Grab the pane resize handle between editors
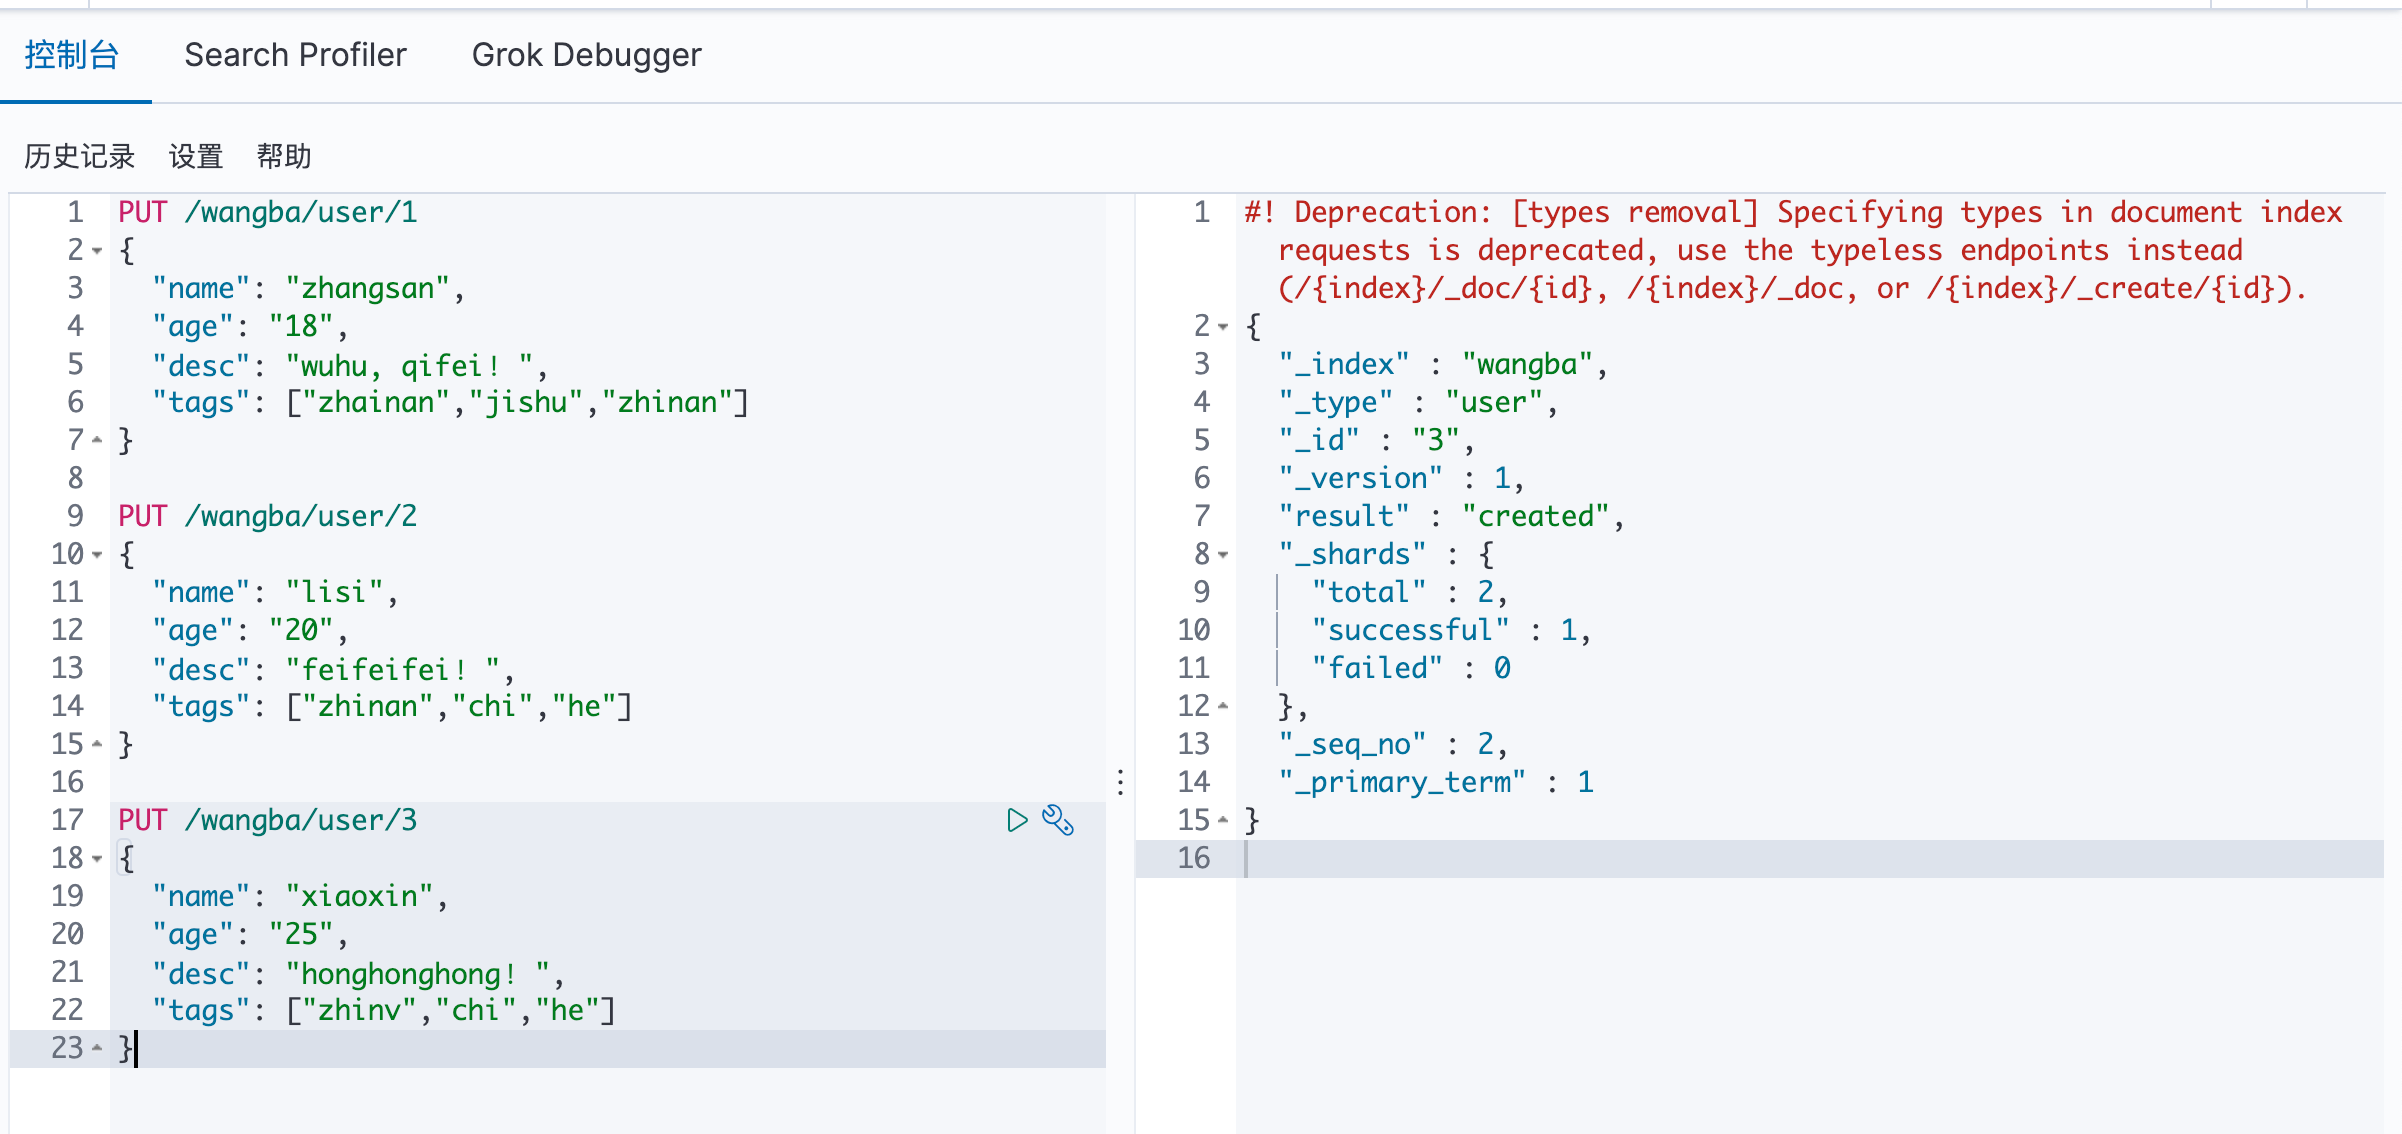The width and height of the screenshot is (2402, 1134). click(x=1120, y=782)
